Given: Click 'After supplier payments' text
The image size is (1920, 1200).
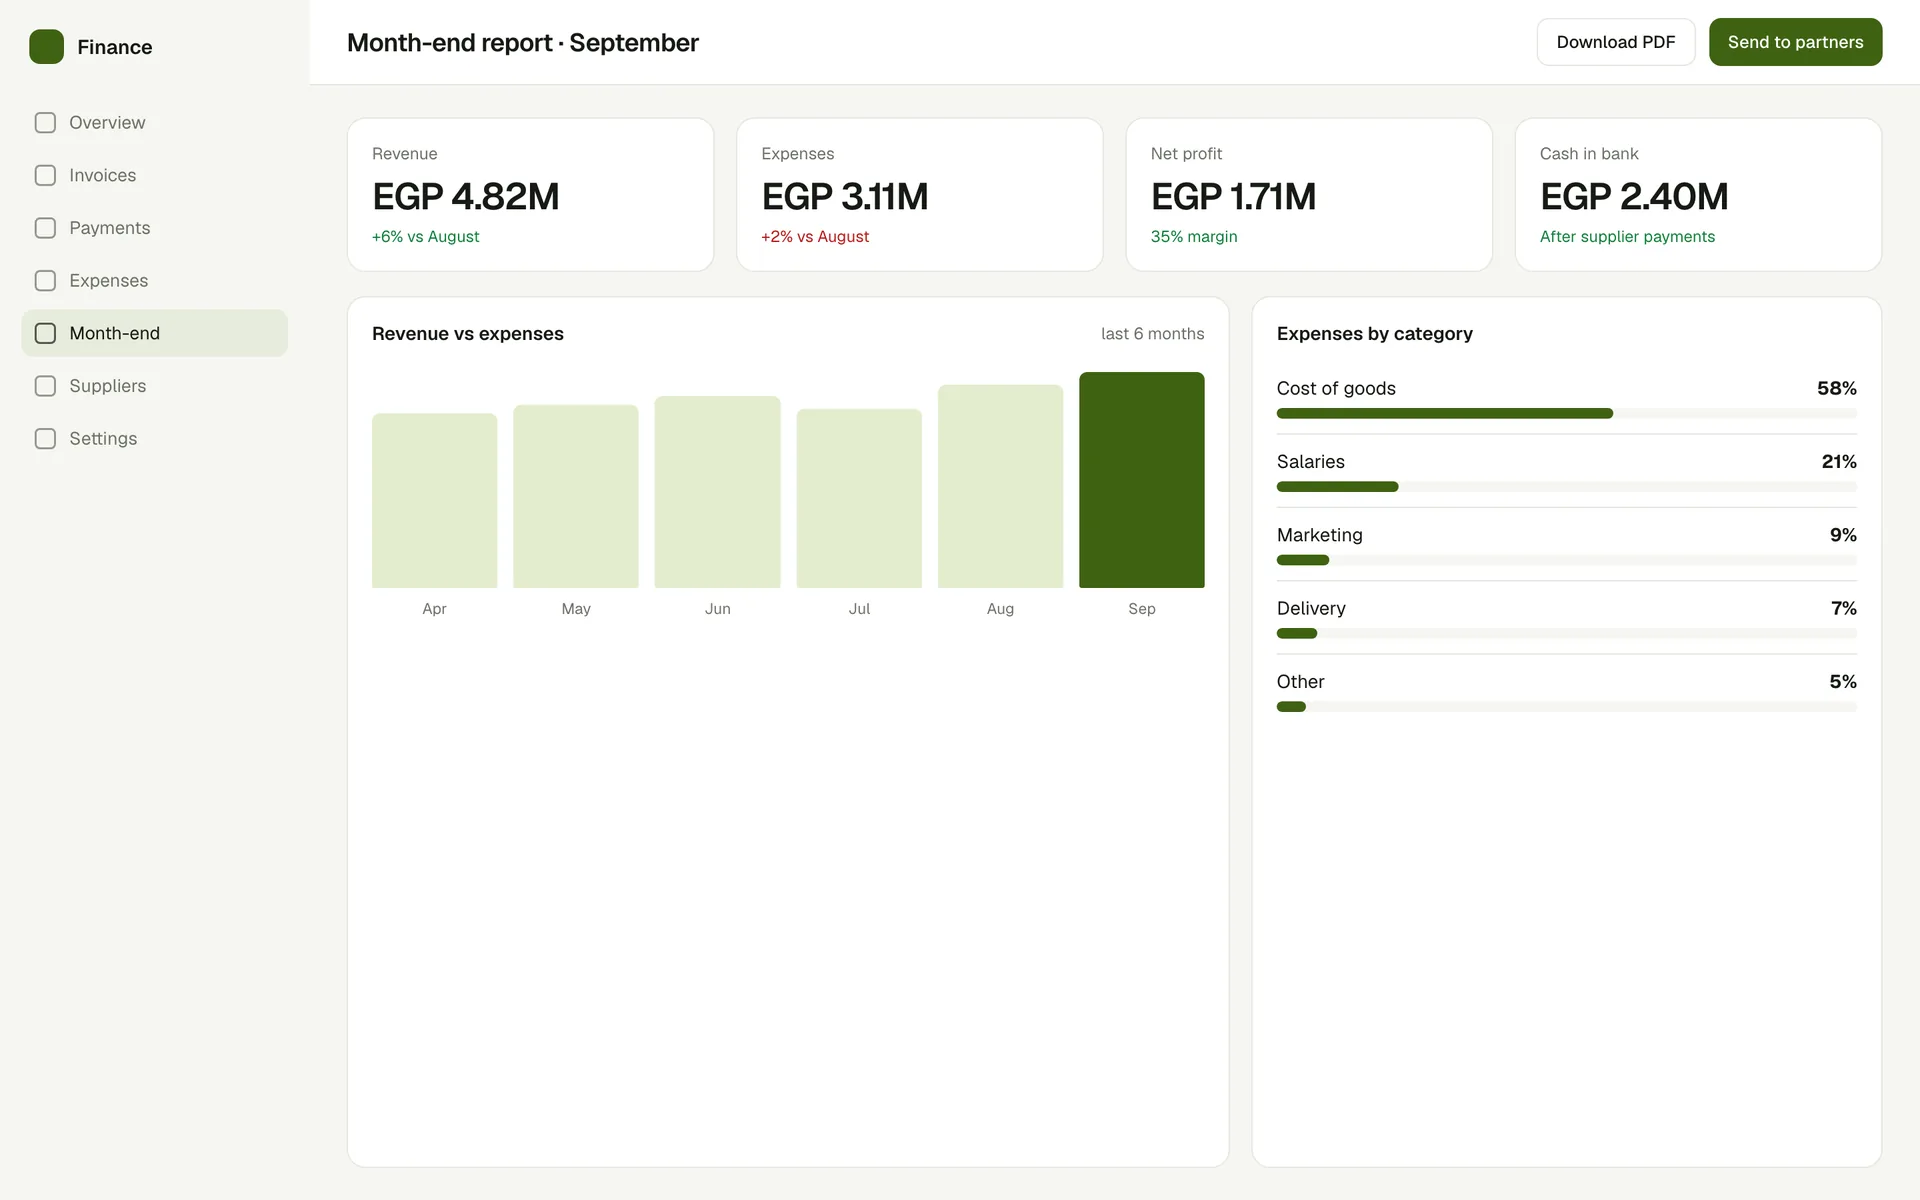Looking at the screenshot, I should click(1627, 237).
